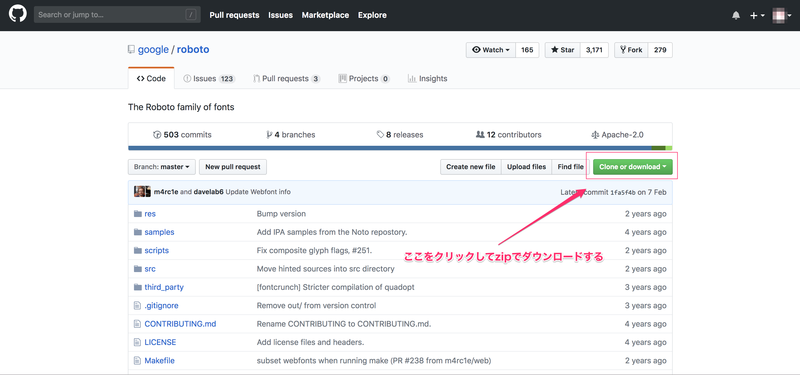Open GitHub home via Octocat logo

pyautogui.click(x=17, y=15)
